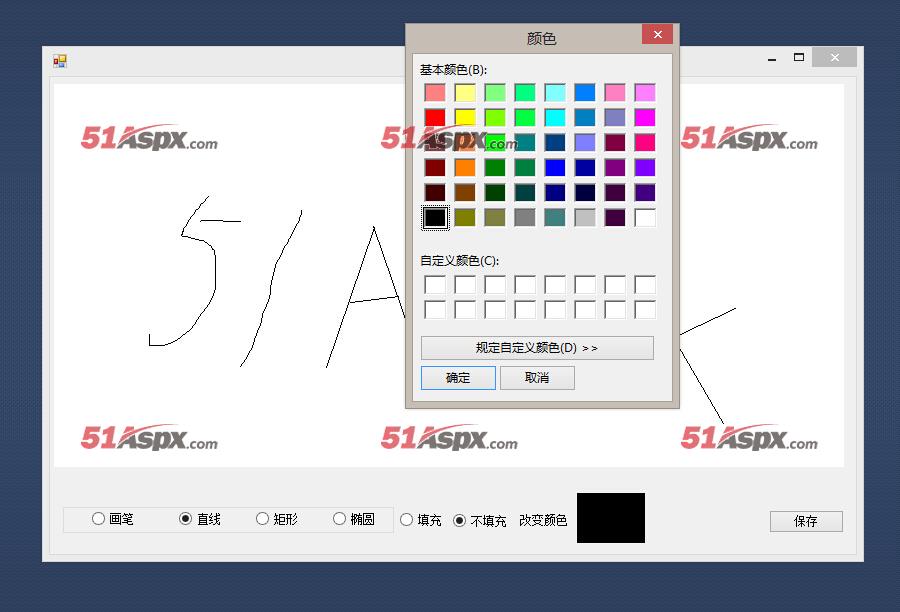Click the 颜色 dialog title text

click(x=541, y=38)
